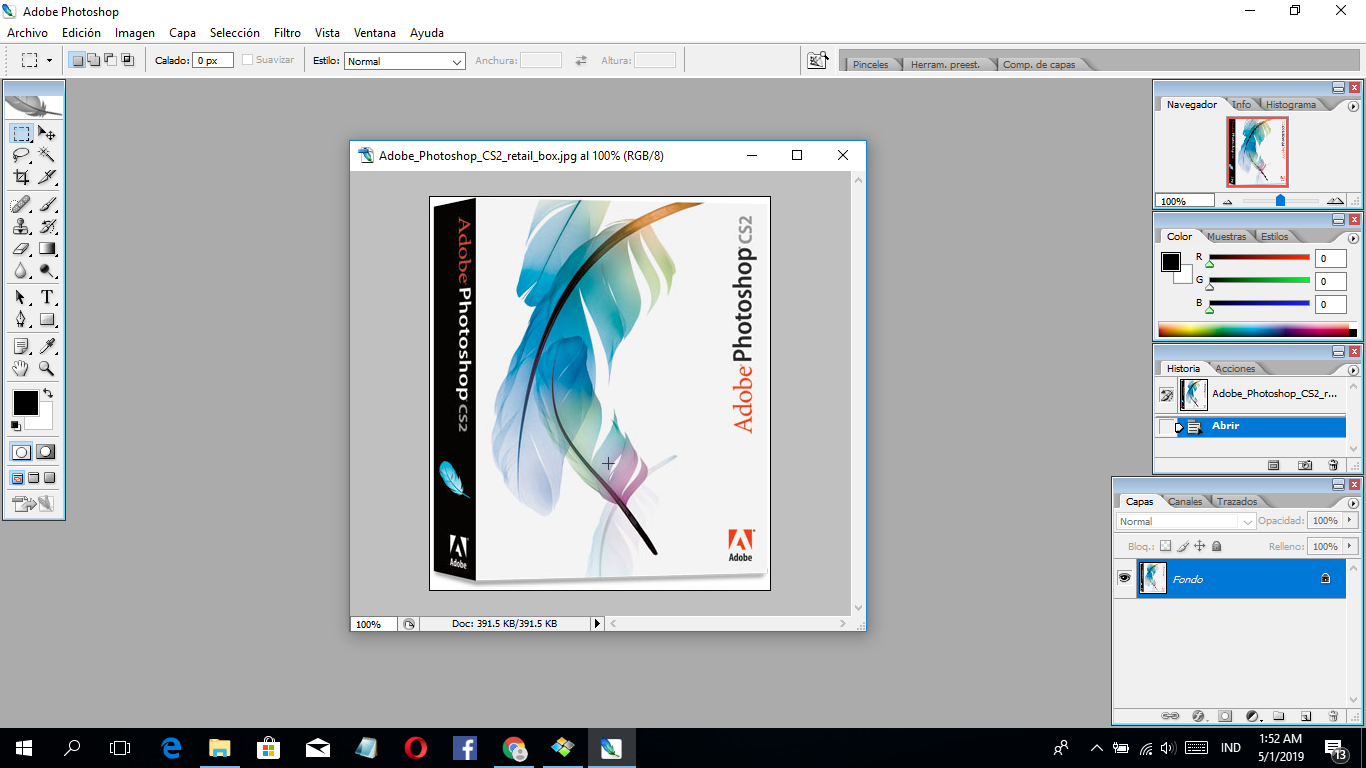Open Relleno slider arrow
Screen dimensions: 1366x768
coord(1350,546)
